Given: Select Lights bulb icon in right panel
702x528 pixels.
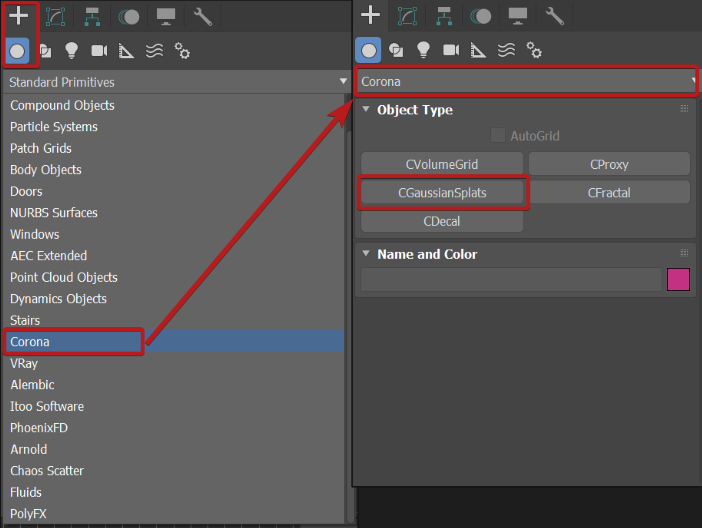Looking at the screenshot, I should (424, 50).
